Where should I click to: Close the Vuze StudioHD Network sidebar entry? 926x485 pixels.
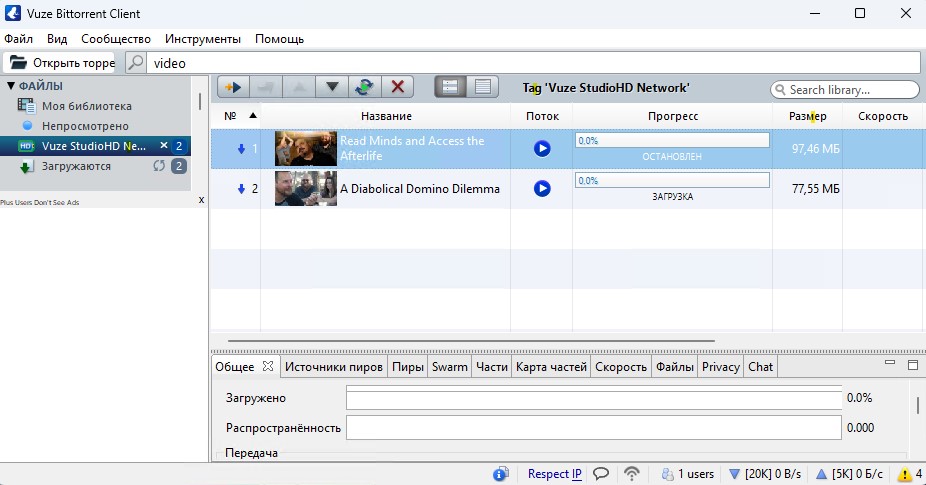(x=164, y=145)
